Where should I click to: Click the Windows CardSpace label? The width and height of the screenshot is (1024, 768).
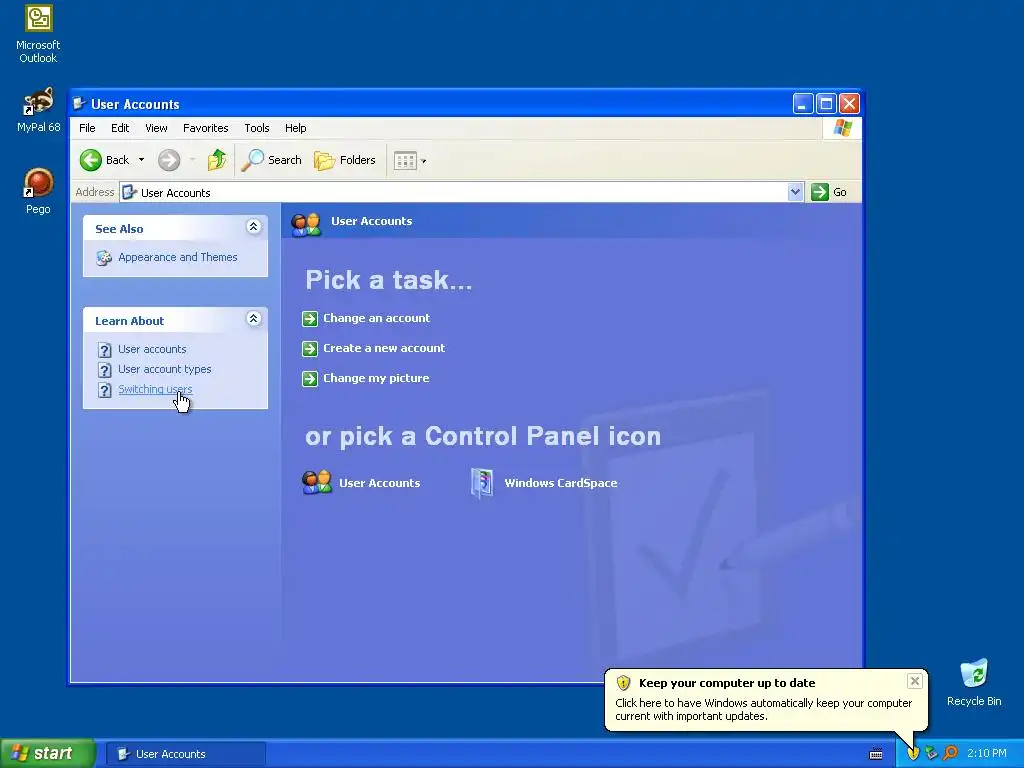pyautogui.click(x=560, y=483)
